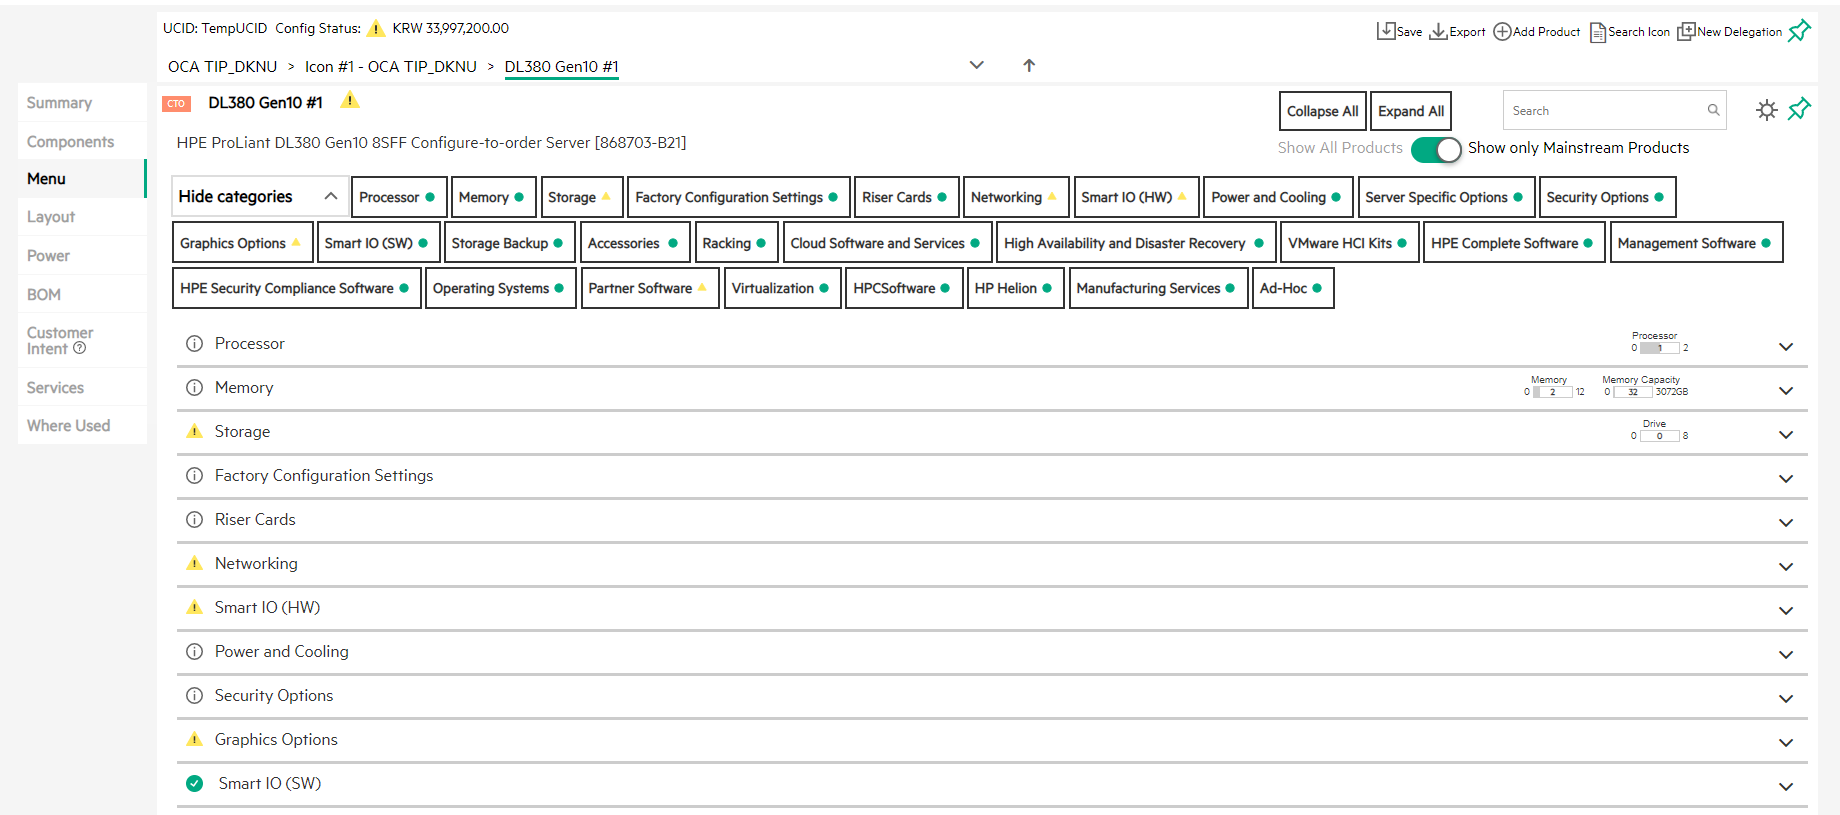Select the Manufacturing Services category button
The width and height of the screenshot is (1840, 815).
point(1158,288)
